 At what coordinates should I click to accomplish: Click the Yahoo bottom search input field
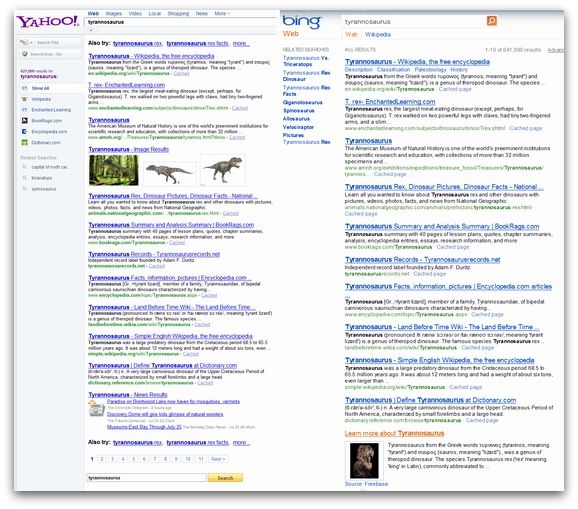(147, 478)
